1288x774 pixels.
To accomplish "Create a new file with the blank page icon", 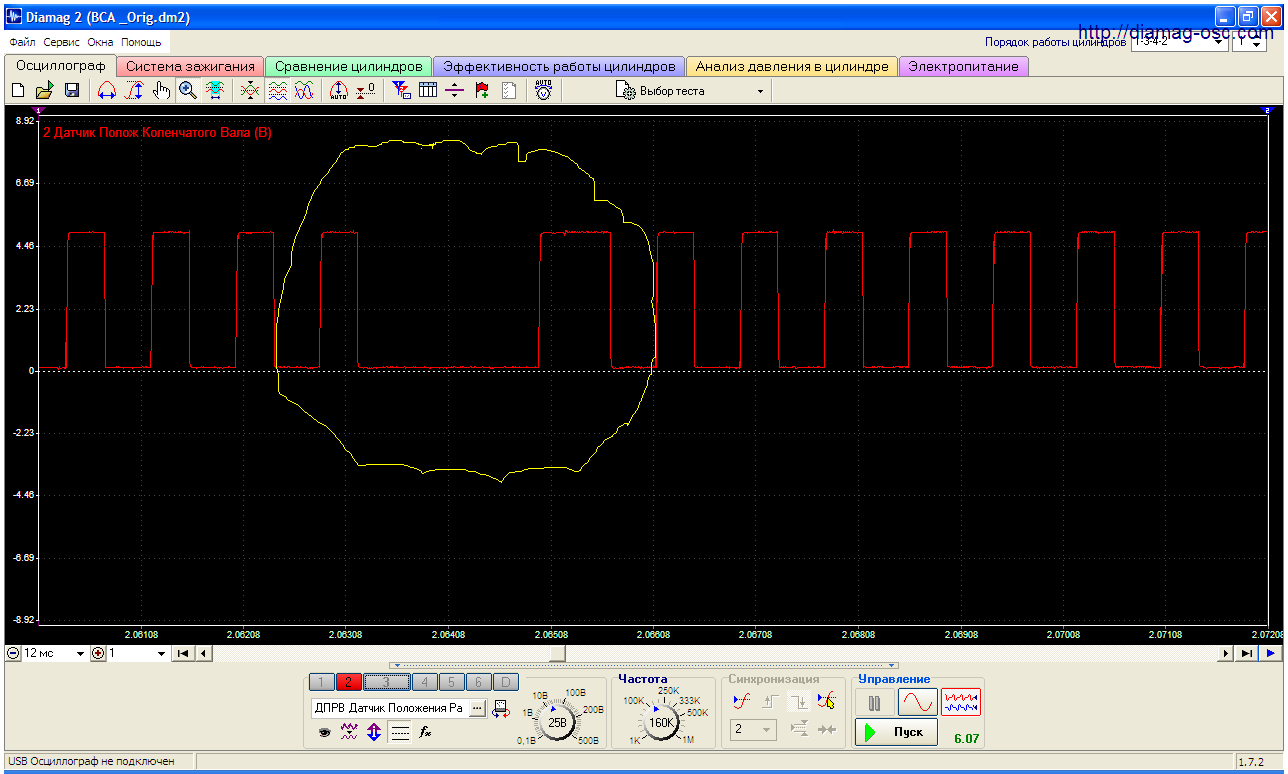I will 18,91.
